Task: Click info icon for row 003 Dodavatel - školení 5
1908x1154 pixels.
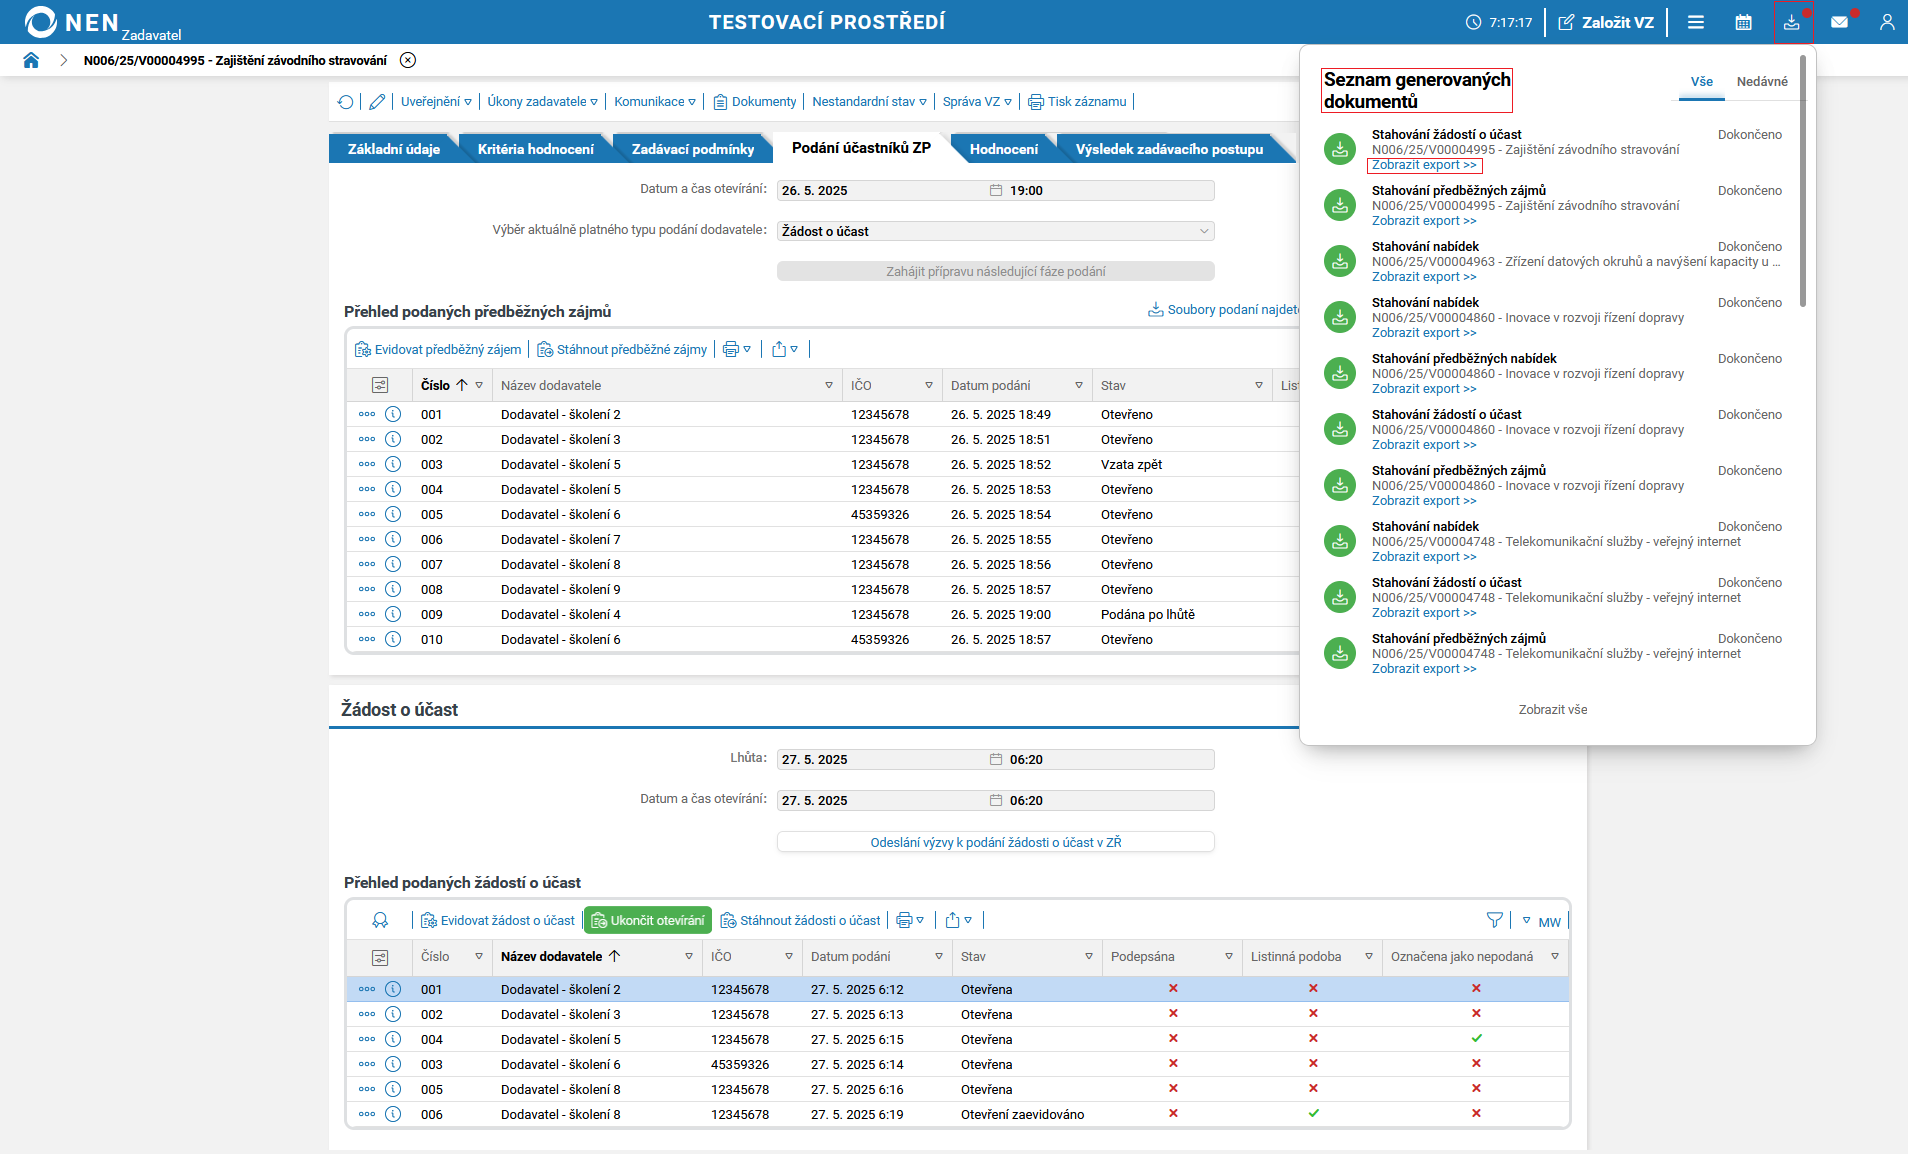Action: [393, 464]
